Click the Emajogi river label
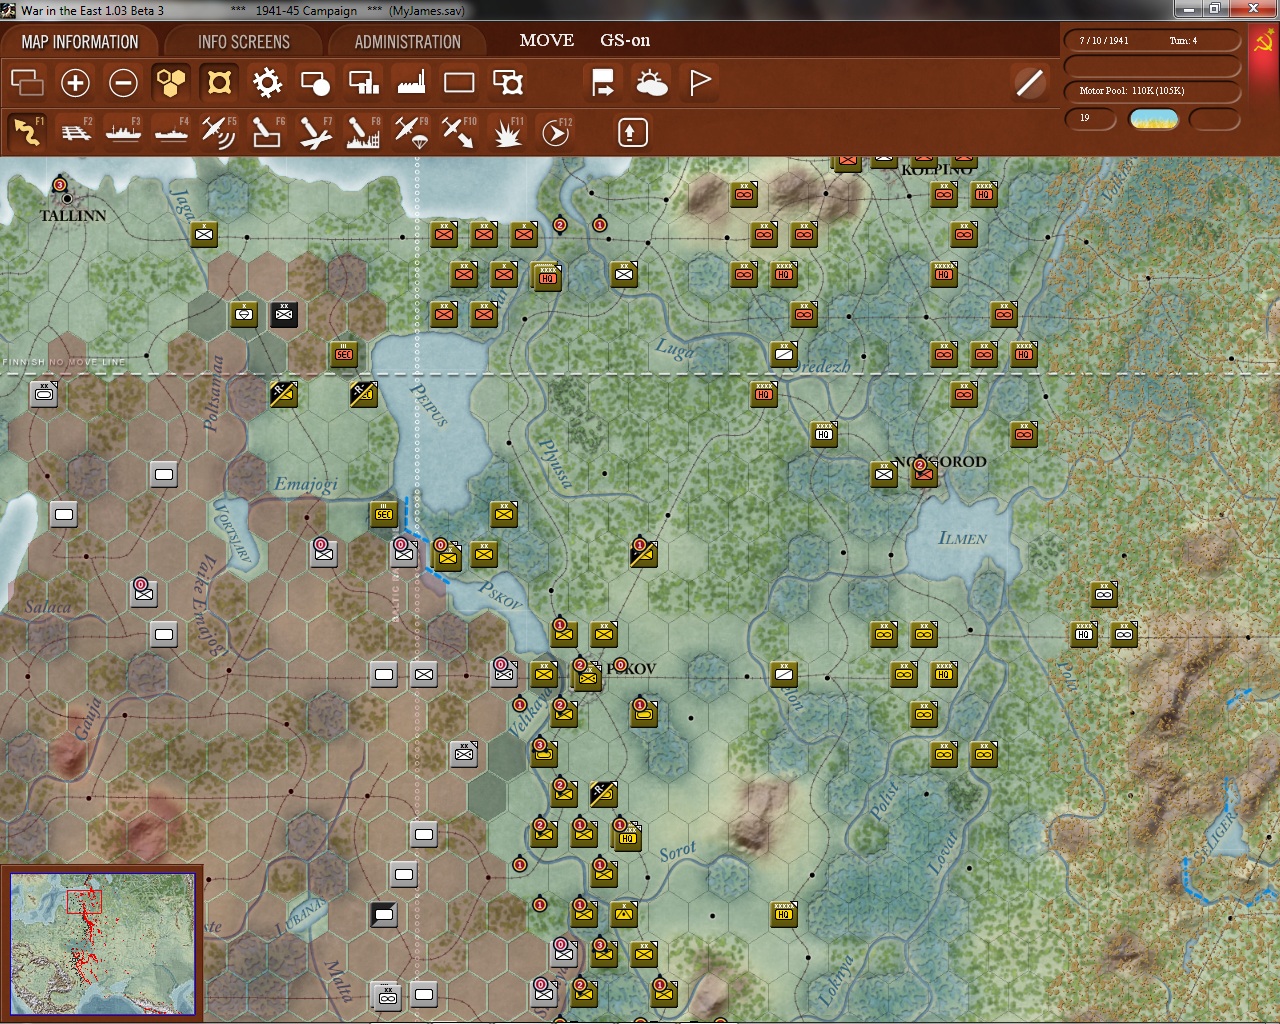1280x1024 pixels. click(306, 485)
